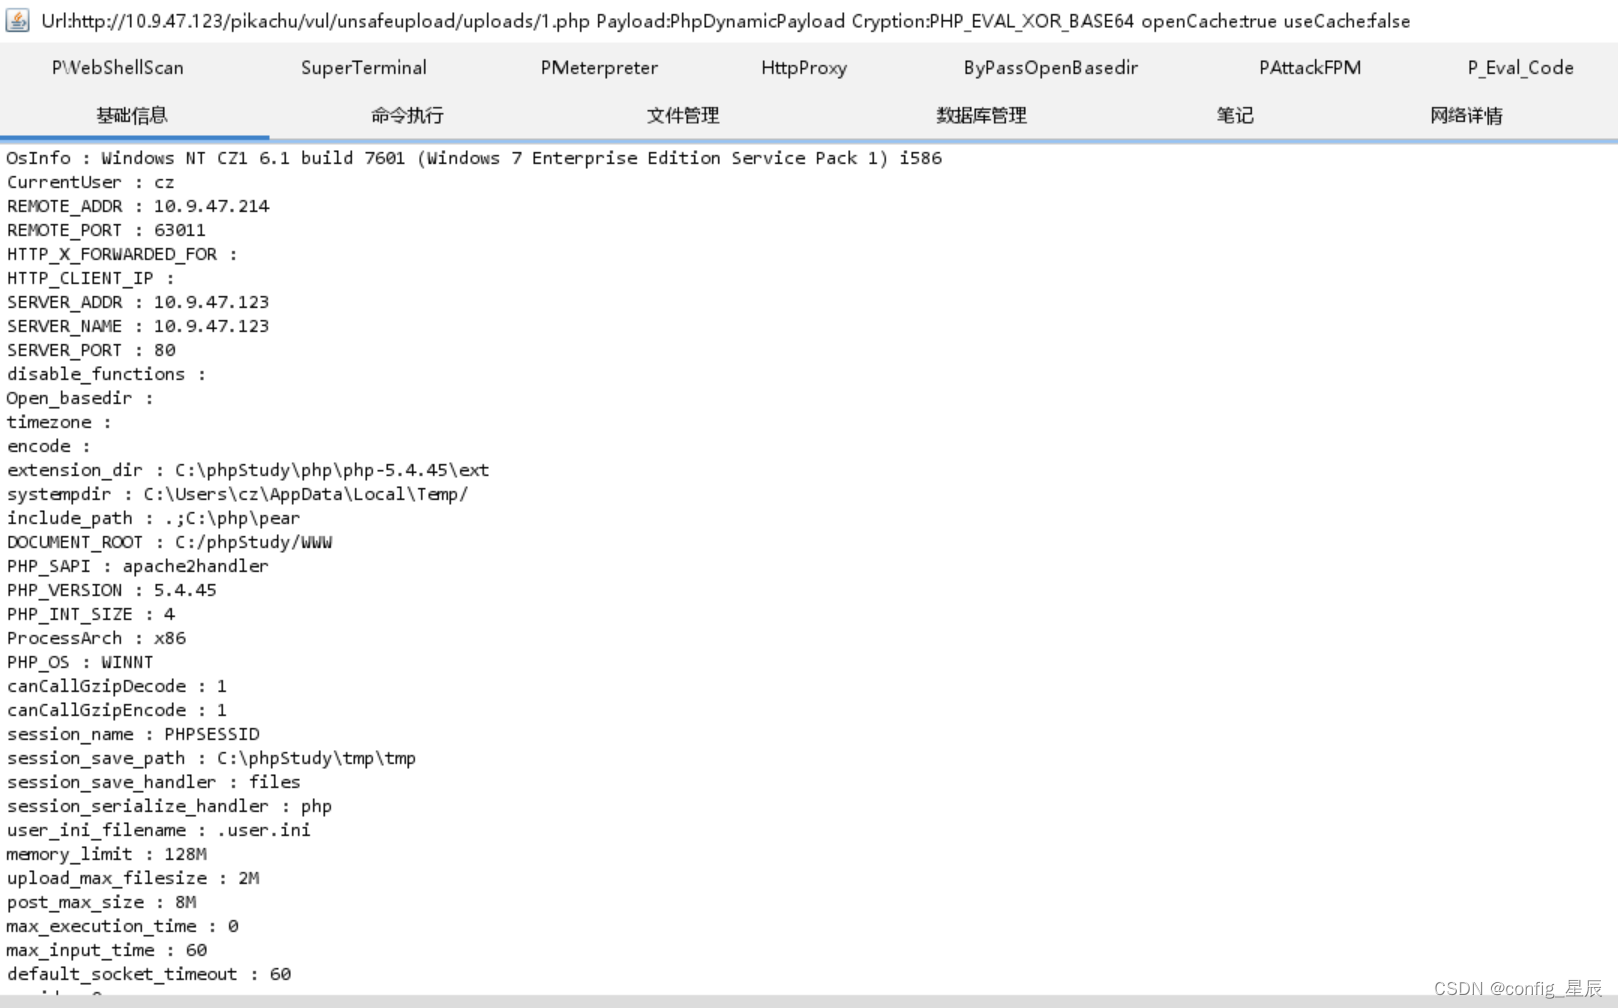The image size is (1618, 1008).
Task: Click the disable_functions line
Action: pos(106,374)
